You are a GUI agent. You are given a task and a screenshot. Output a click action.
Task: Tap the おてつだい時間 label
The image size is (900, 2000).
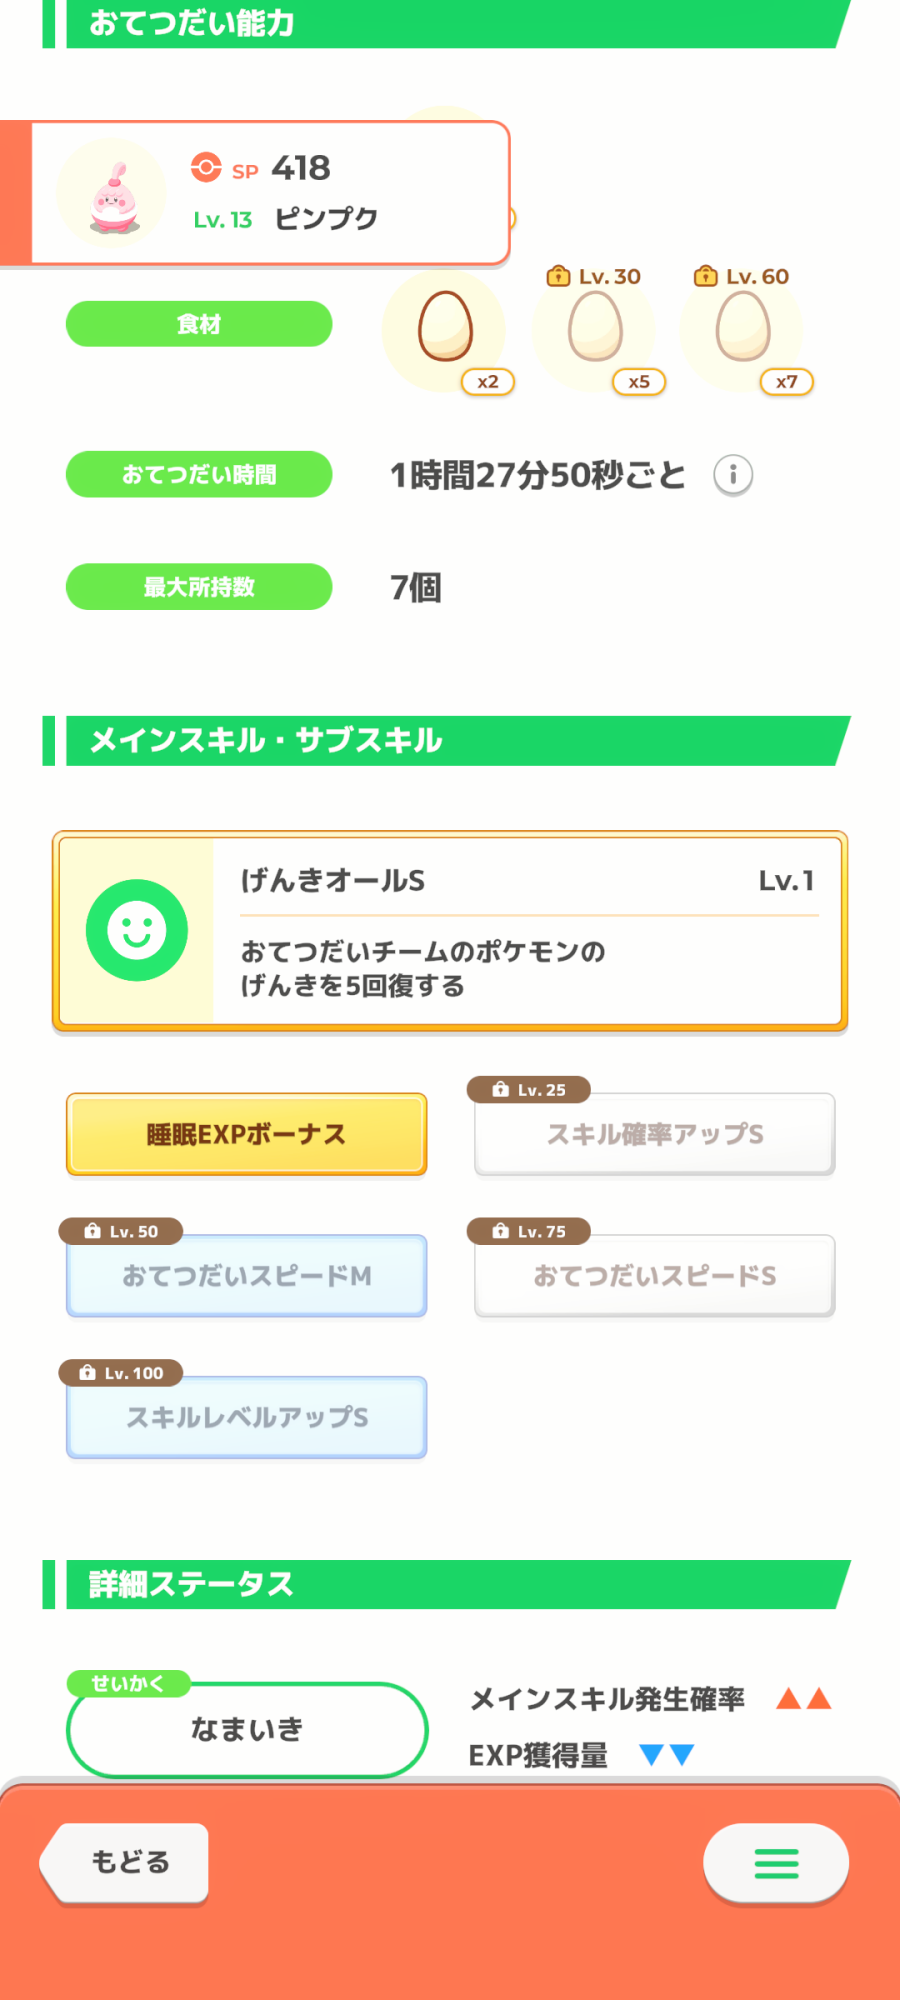tap(199, 474)
